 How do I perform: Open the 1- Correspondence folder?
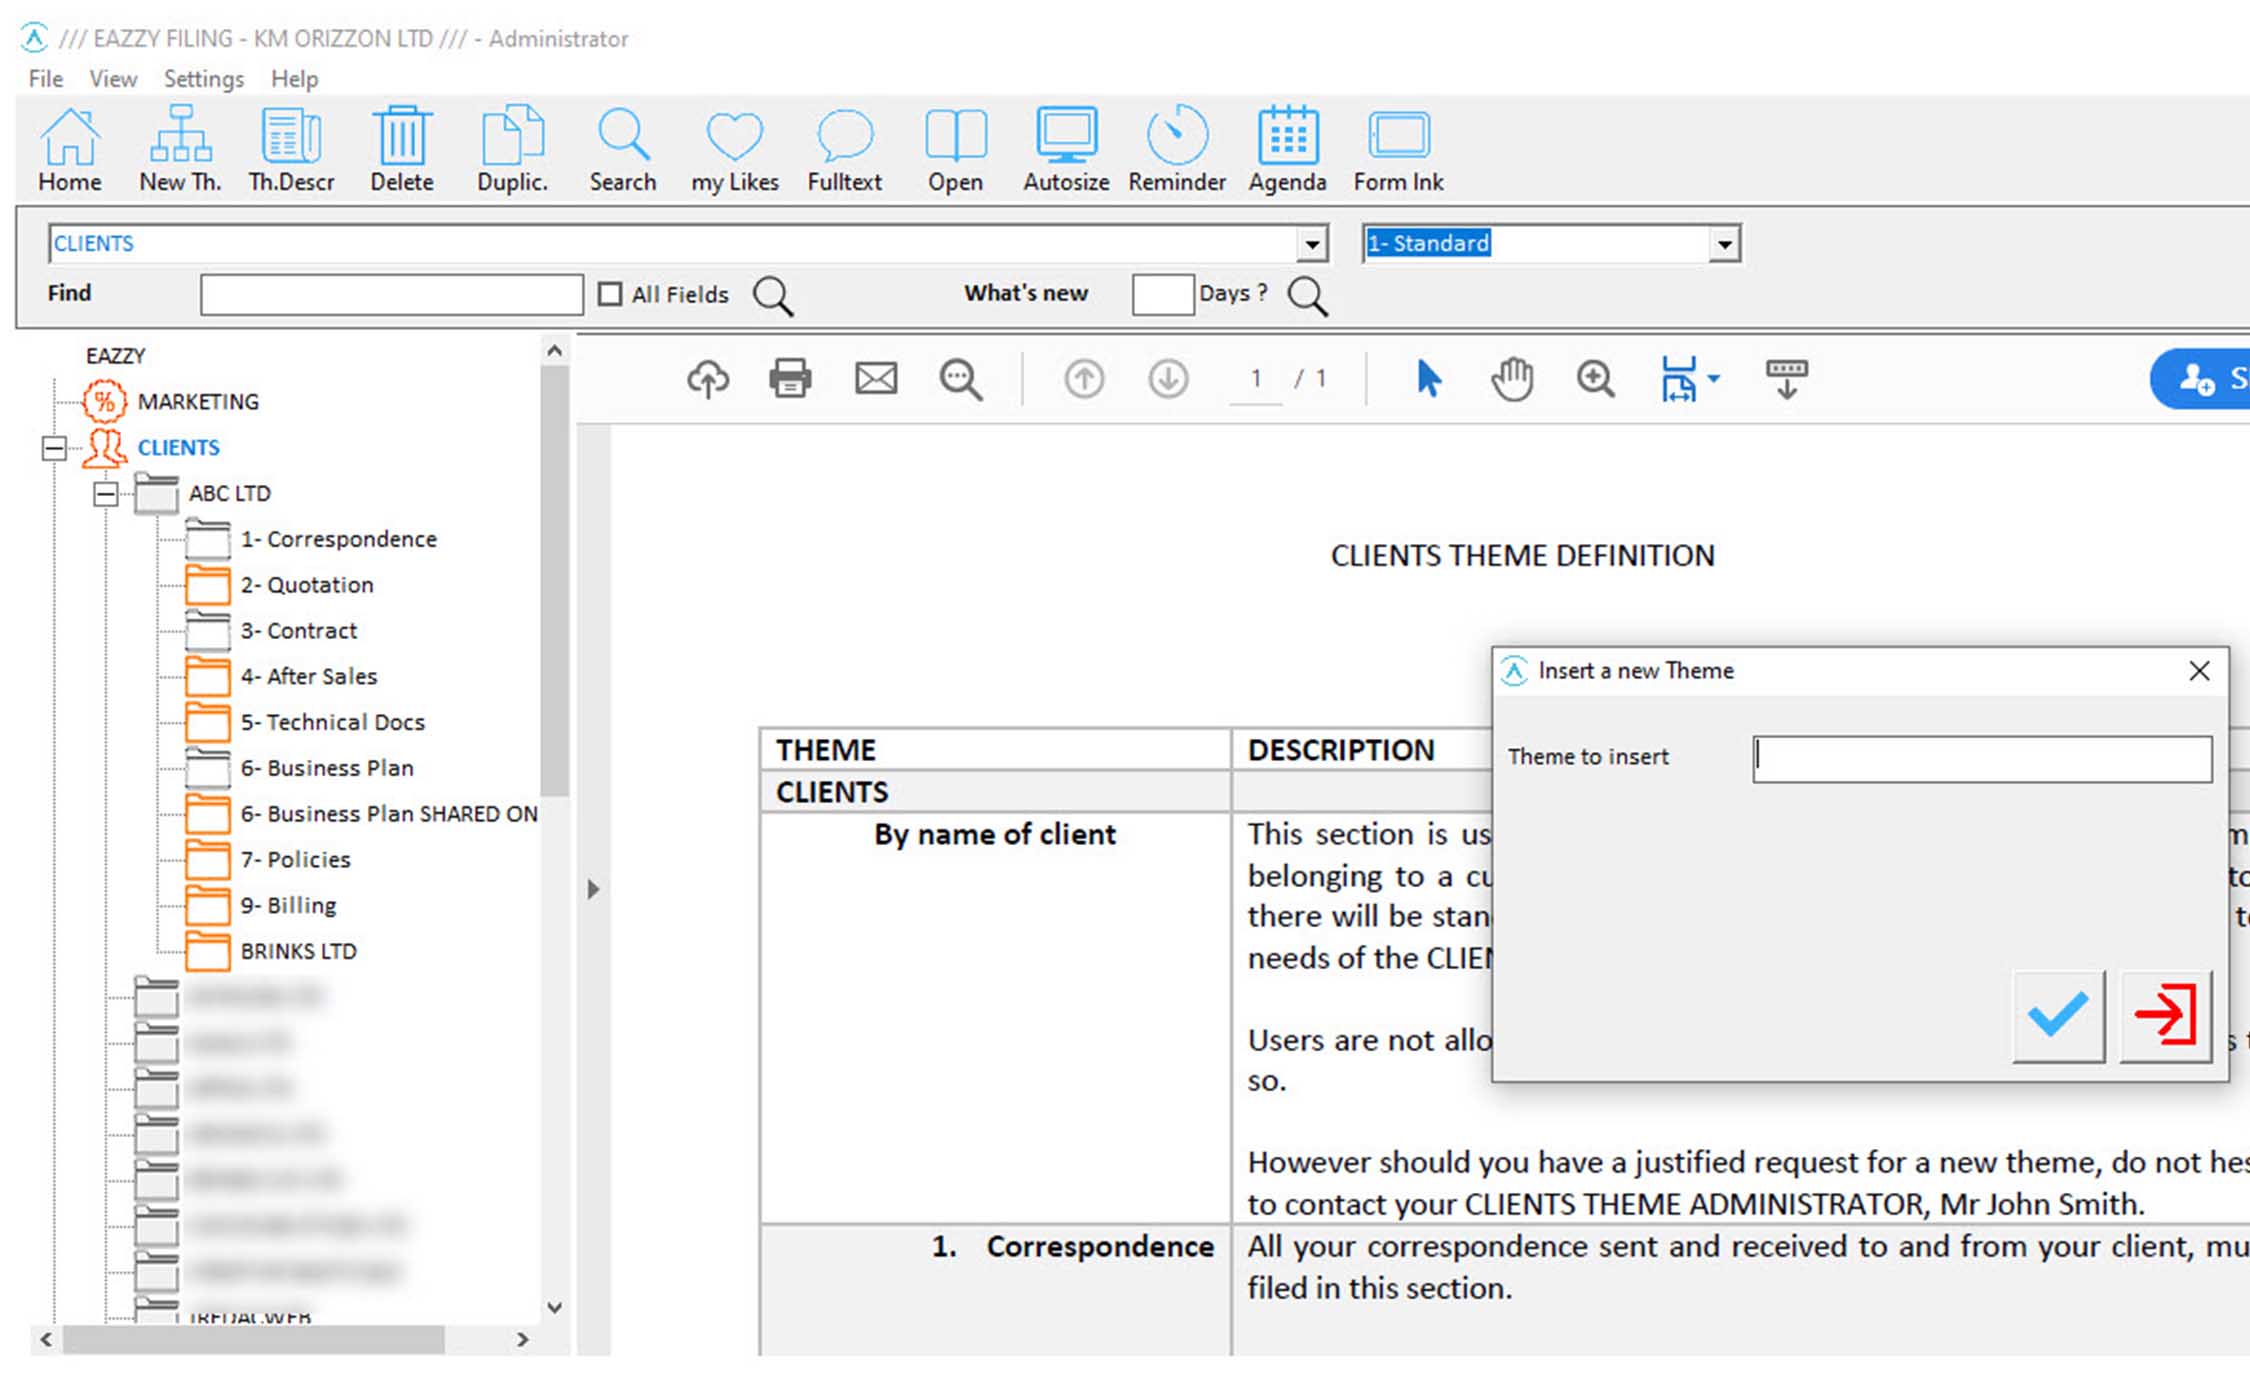coord(338,540)
